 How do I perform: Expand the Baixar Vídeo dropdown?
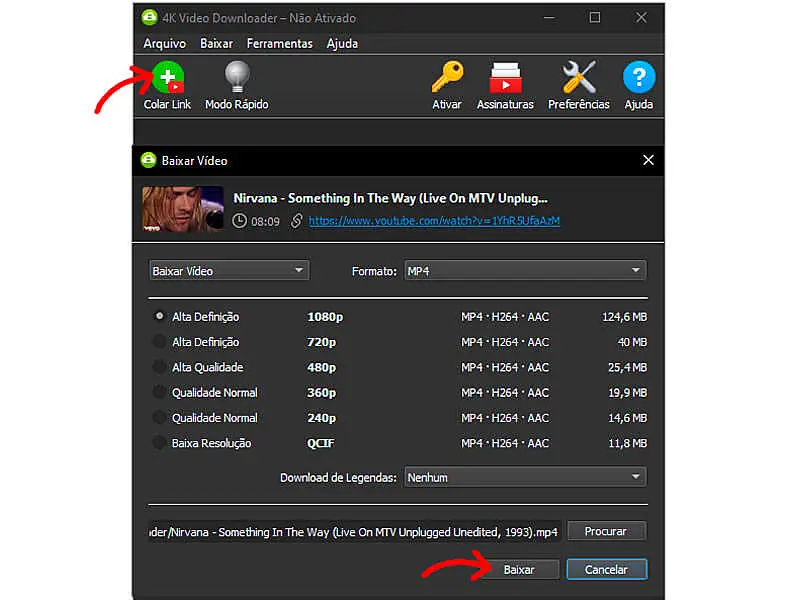[x=228, y=270]
